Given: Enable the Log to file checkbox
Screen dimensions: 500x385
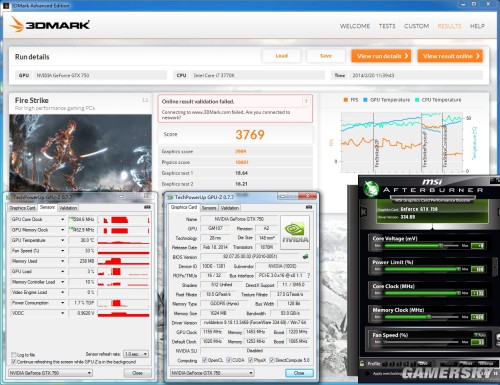Looking at the screenshot, I should click(14, 354).
